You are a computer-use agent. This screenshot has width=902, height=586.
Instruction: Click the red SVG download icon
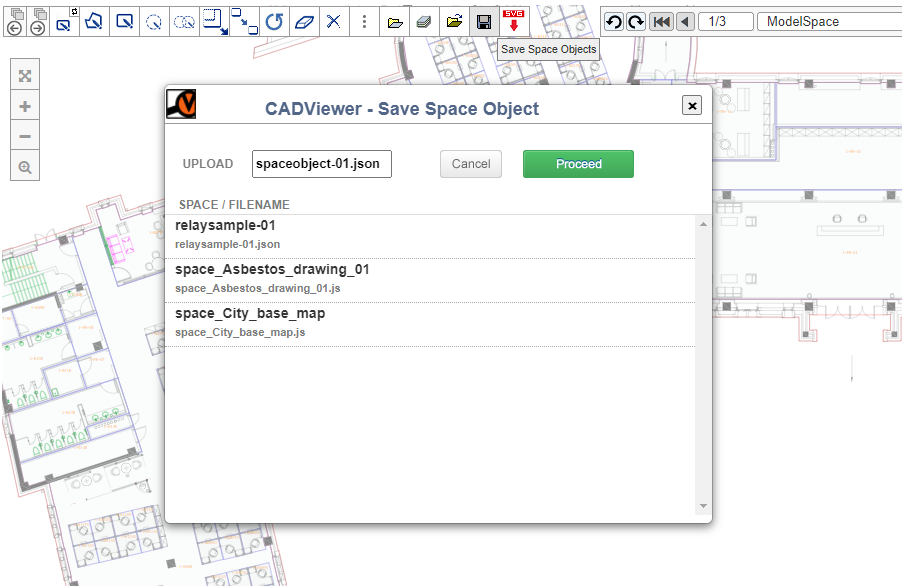pos(514,22)
